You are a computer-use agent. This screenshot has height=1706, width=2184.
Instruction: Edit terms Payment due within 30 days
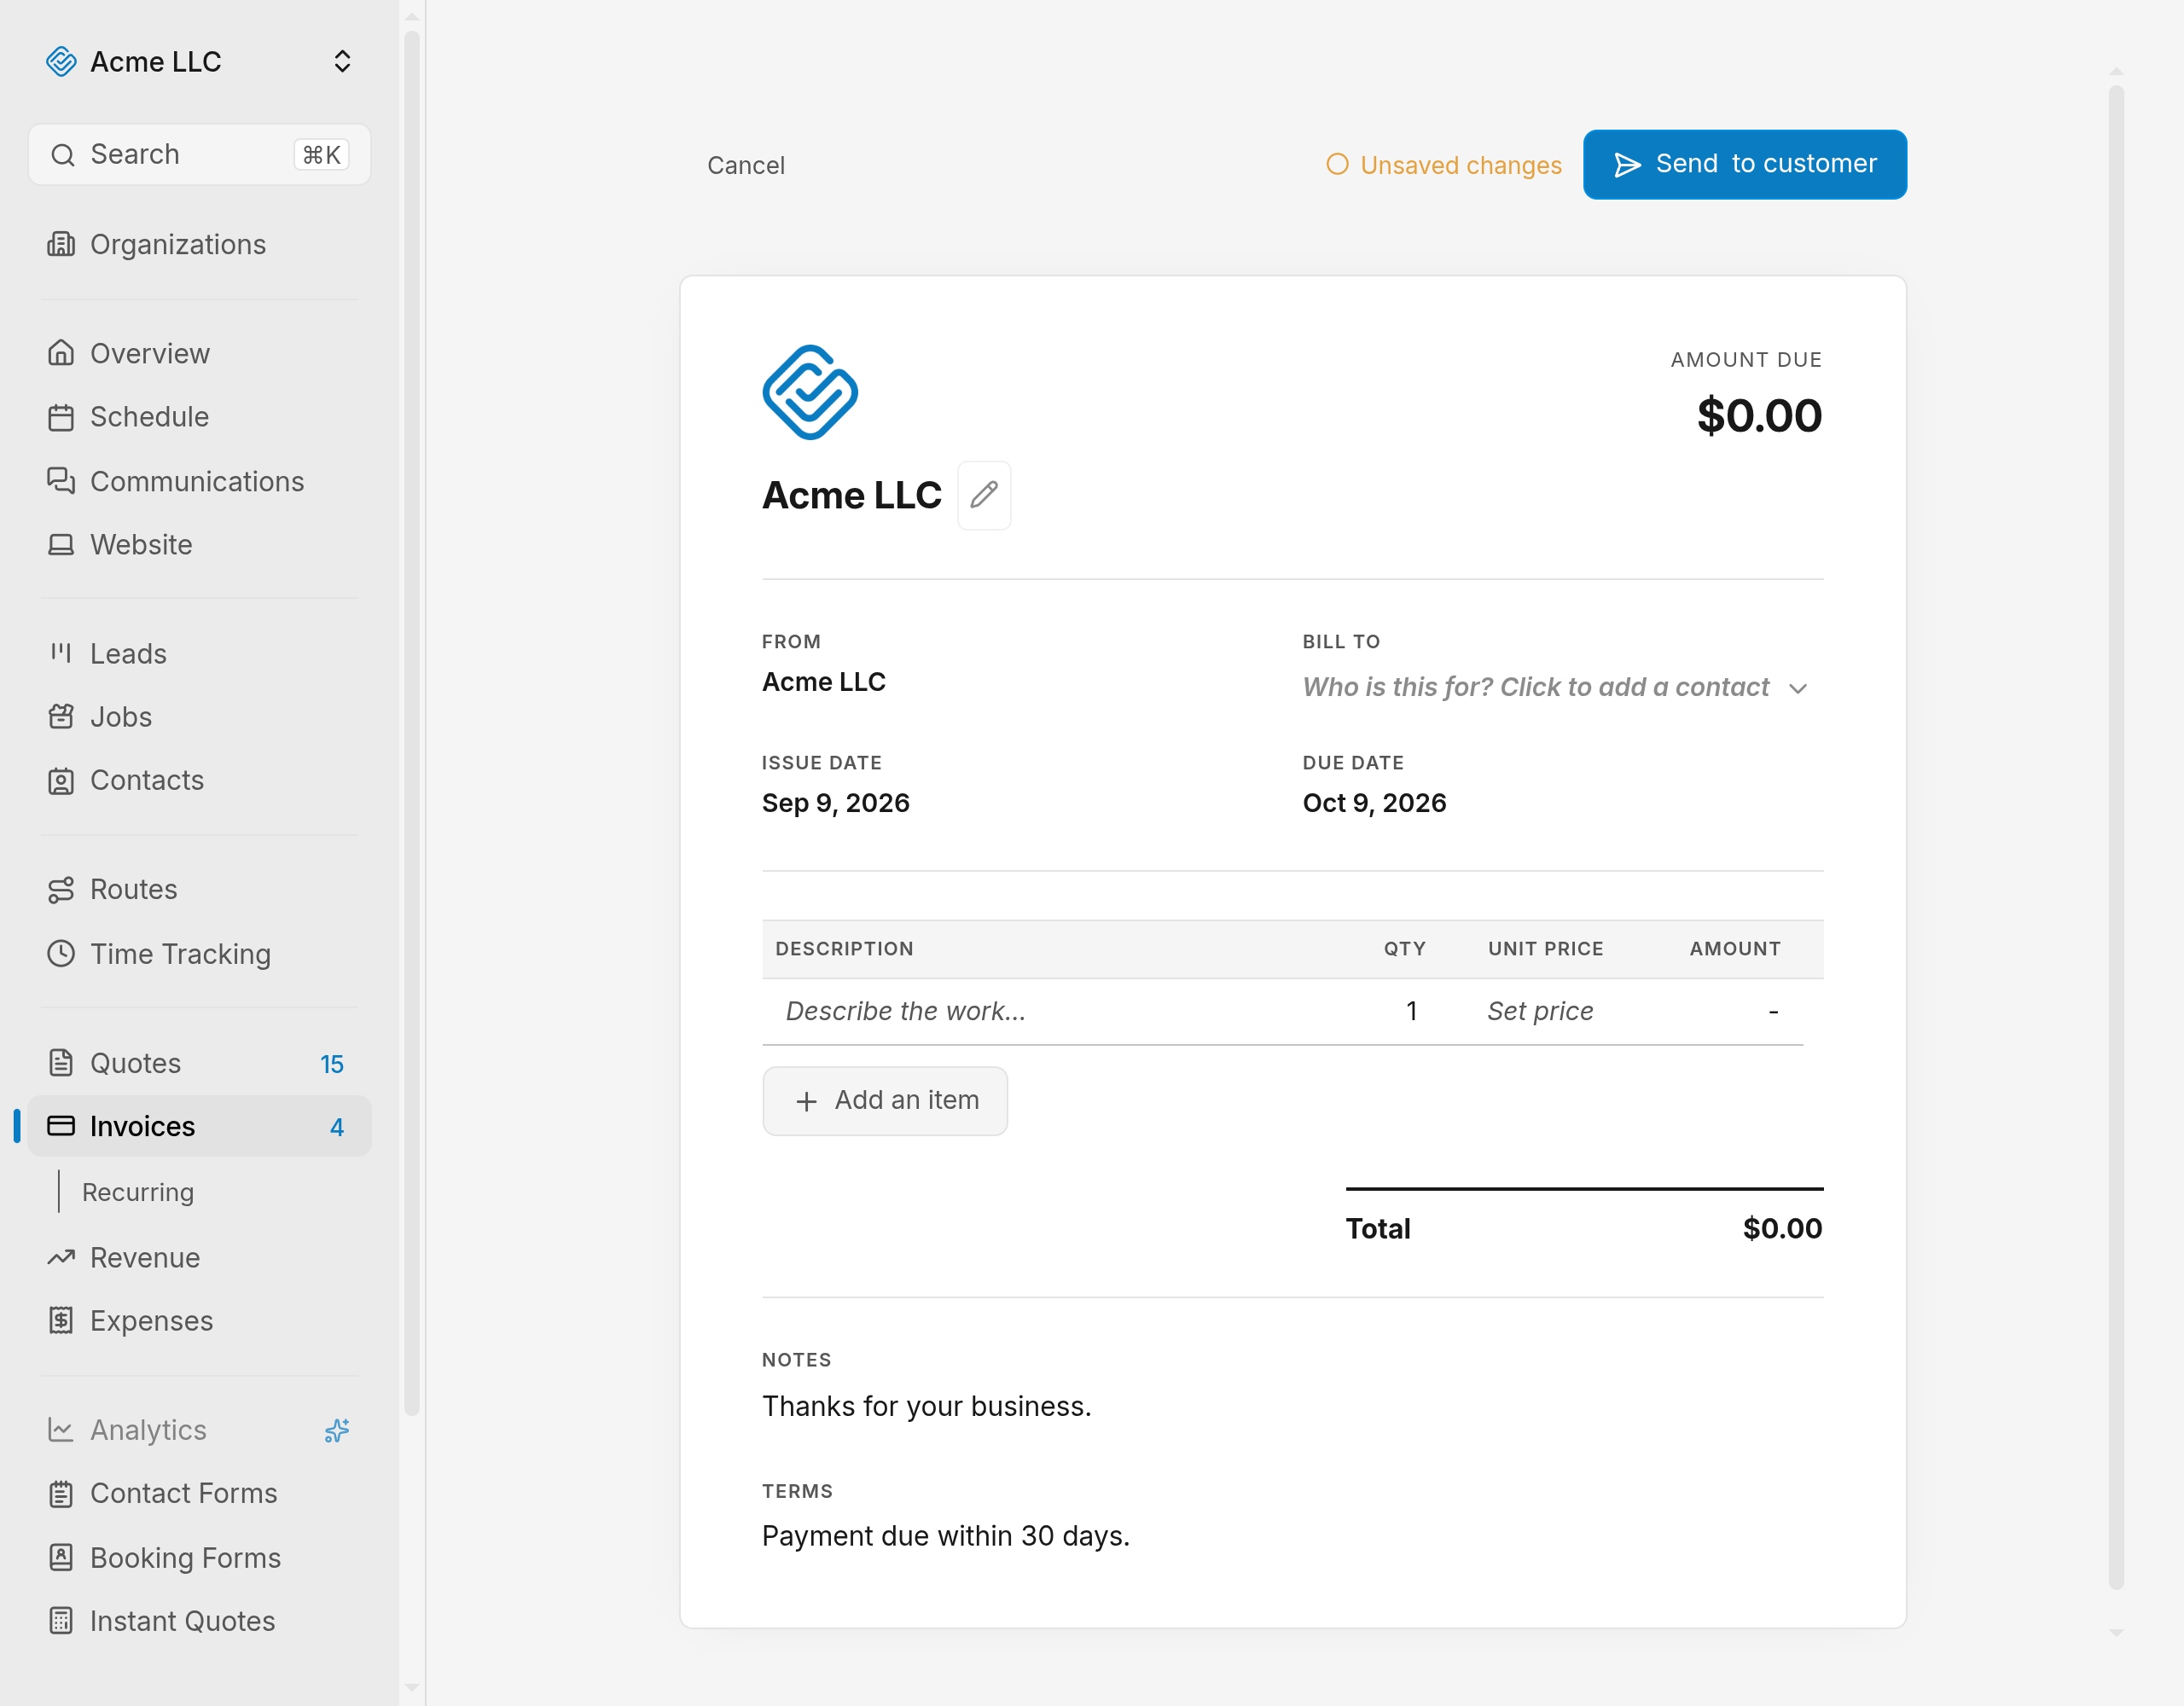pos(945,1535)
